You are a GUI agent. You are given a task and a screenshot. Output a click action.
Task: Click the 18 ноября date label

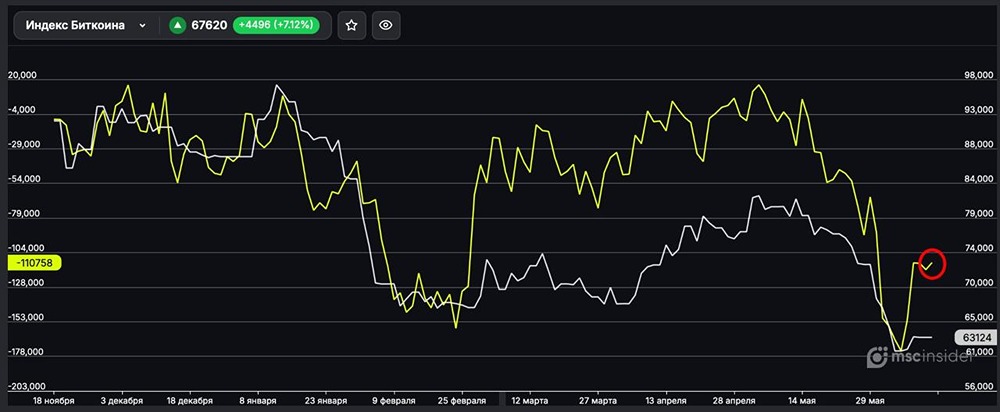tap(54, 401)
